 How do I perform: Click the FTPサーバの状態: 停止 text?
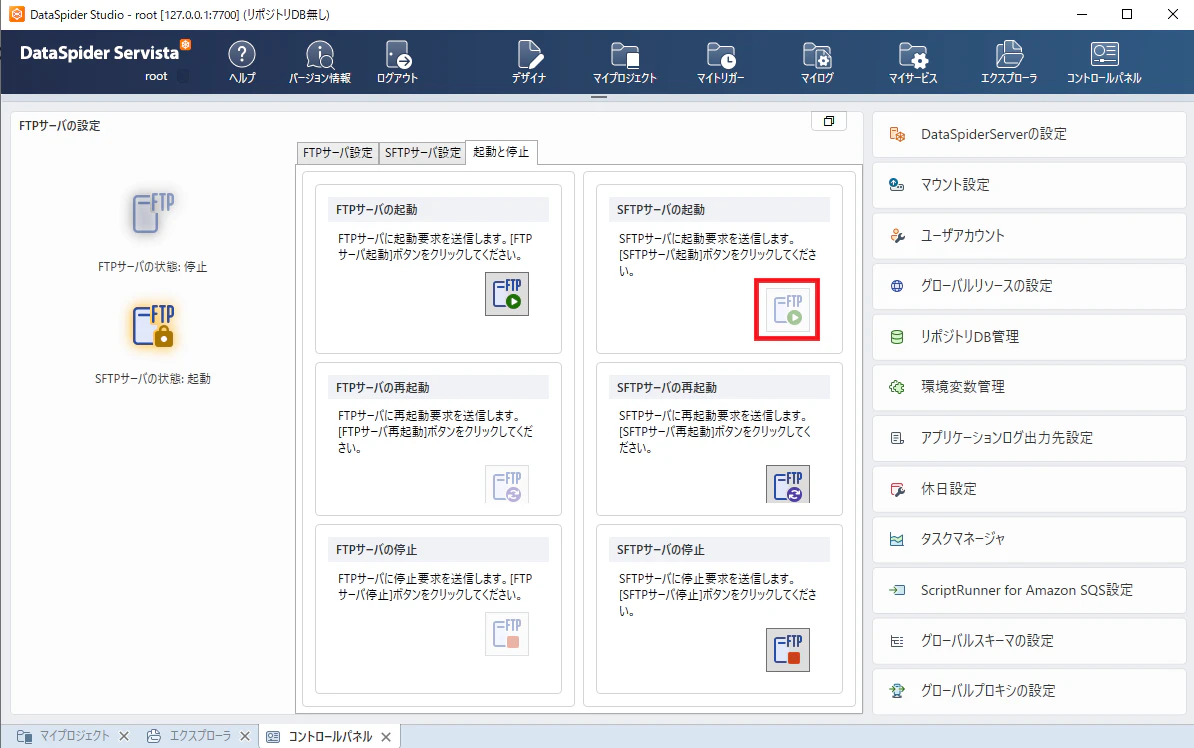(152, 267)
